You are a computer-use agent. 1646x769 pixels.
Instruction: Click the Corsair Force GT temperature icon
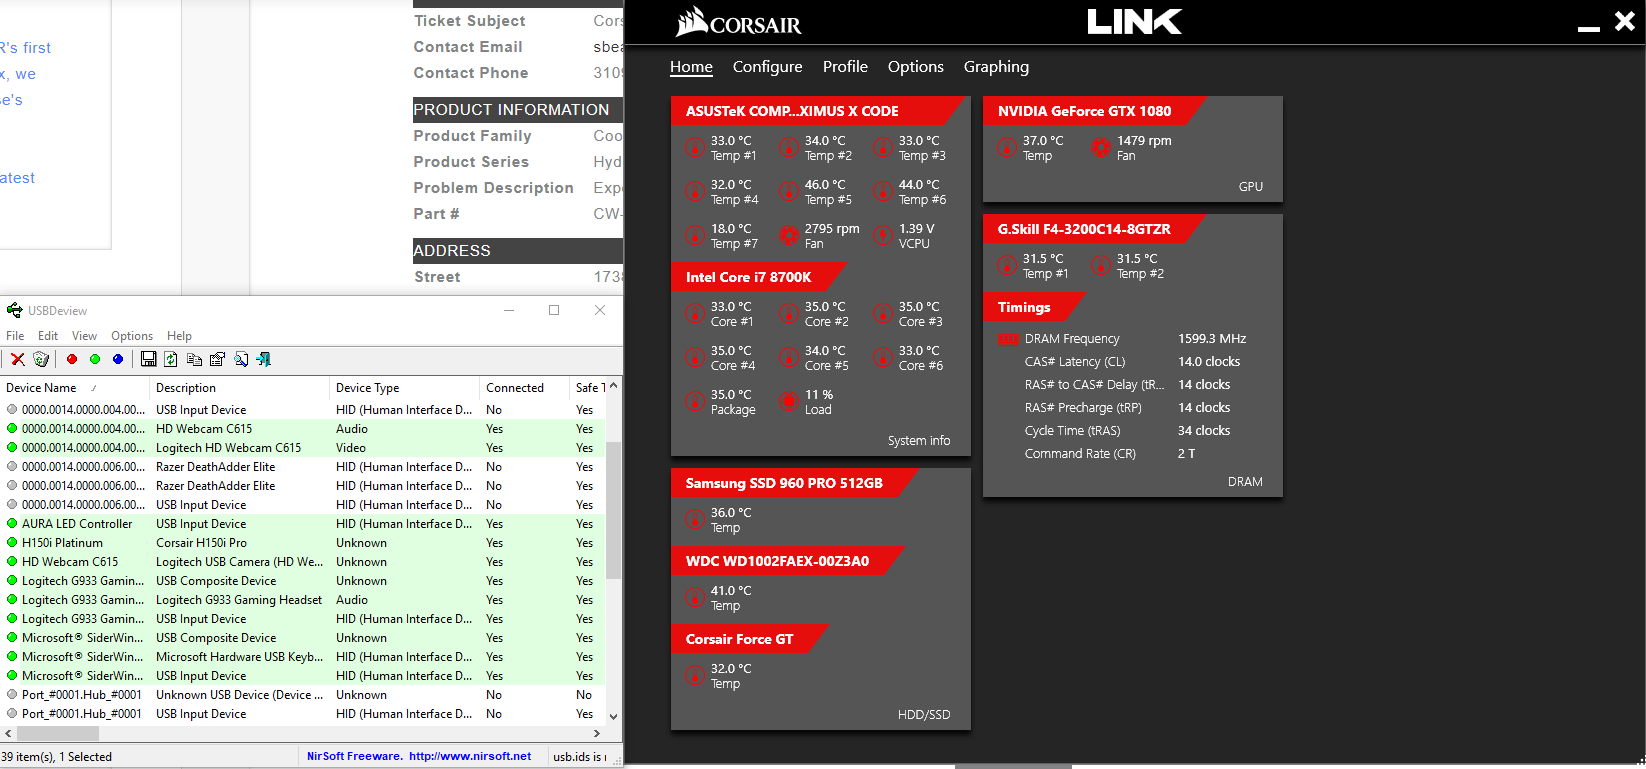click(695, 676)
